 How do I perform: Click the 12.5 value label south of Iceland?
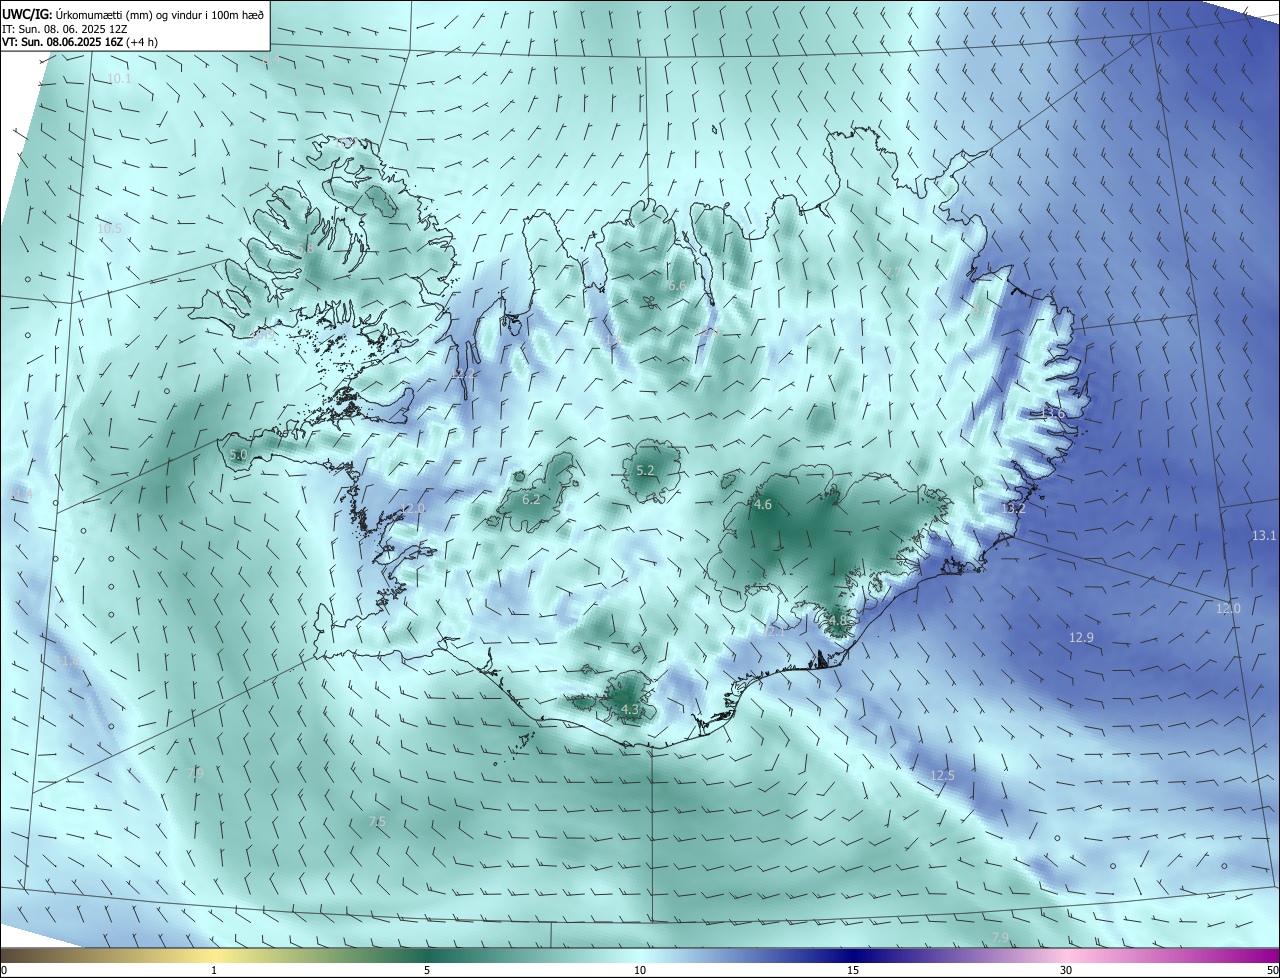pos(942,775)
